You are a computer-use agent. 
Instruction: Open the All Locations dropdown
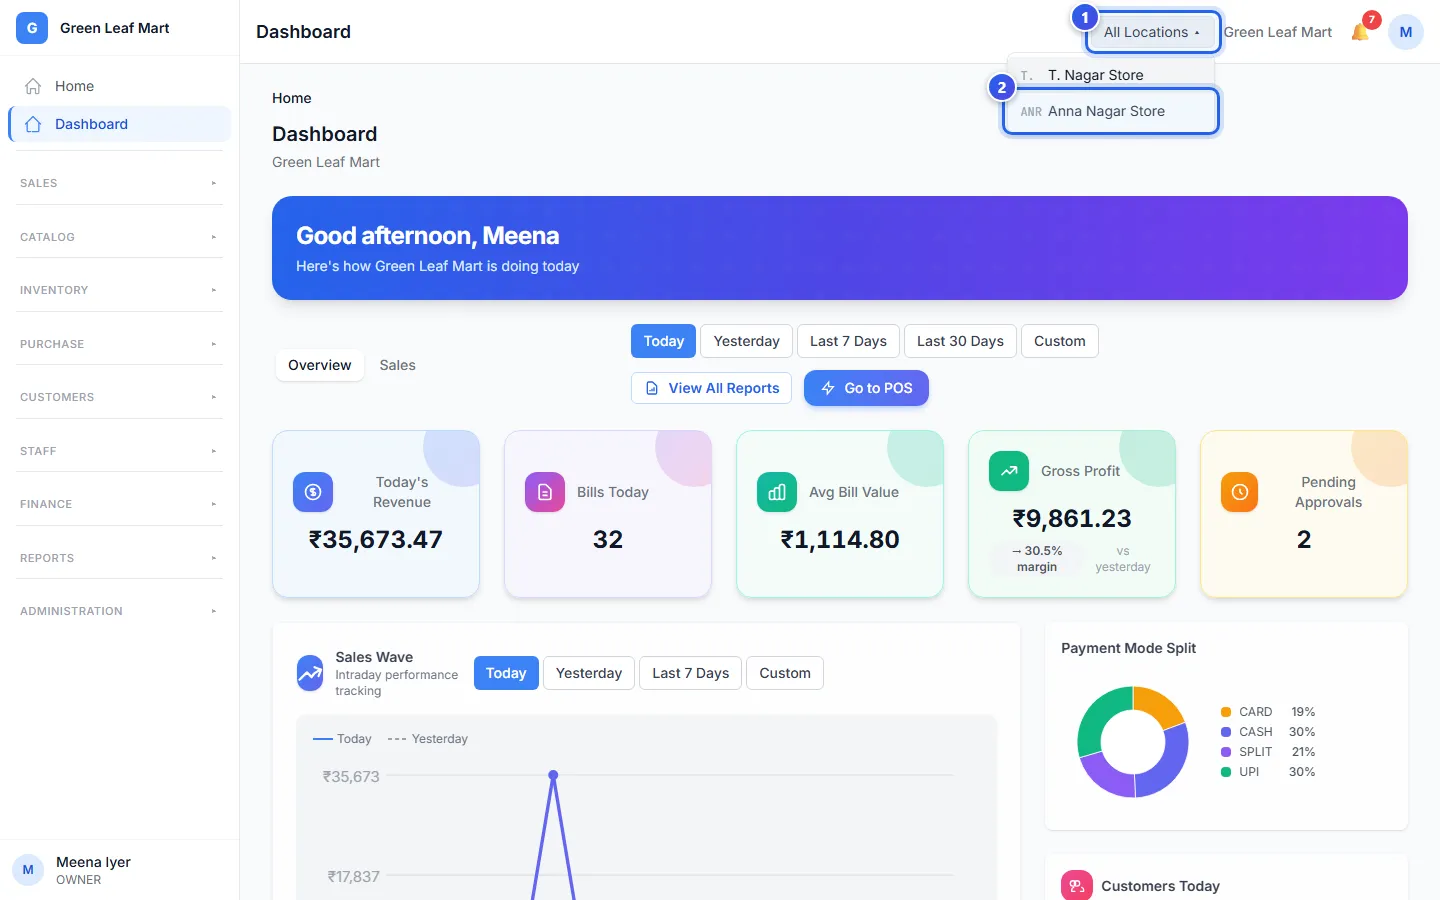1152,32
